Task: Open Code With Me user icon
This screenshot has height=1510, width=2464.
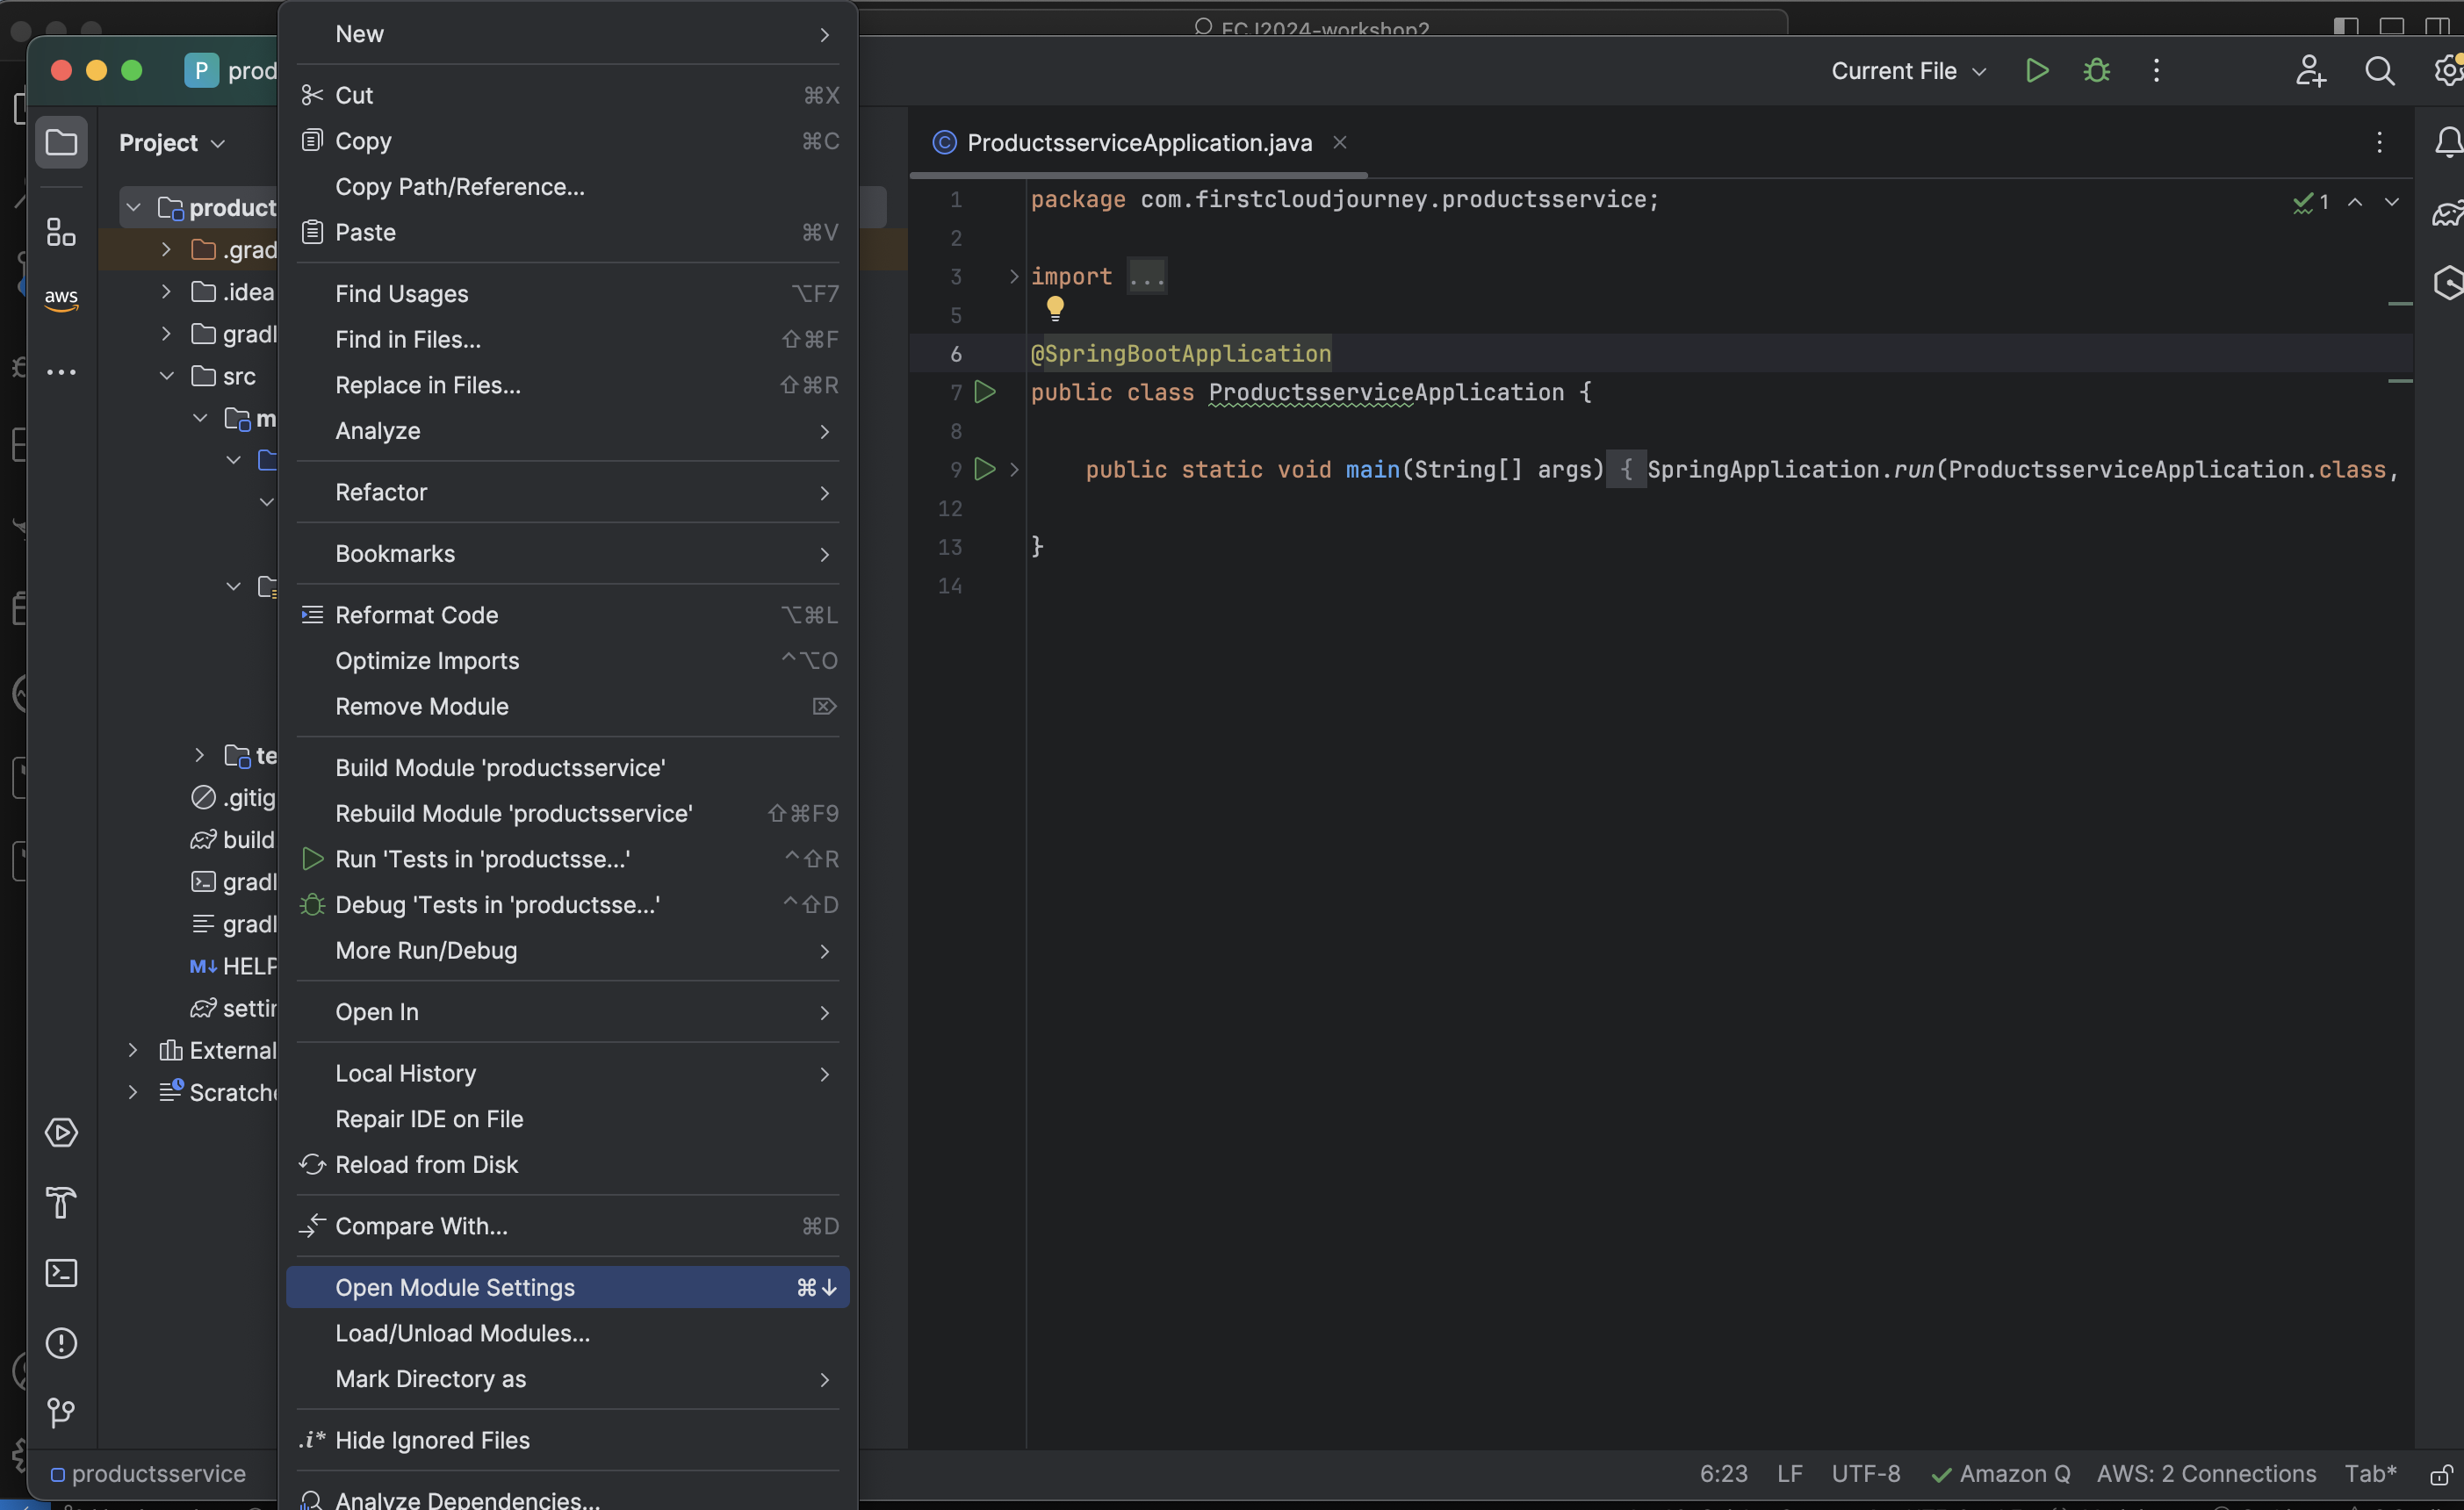Action: (x=2310, y=71)
